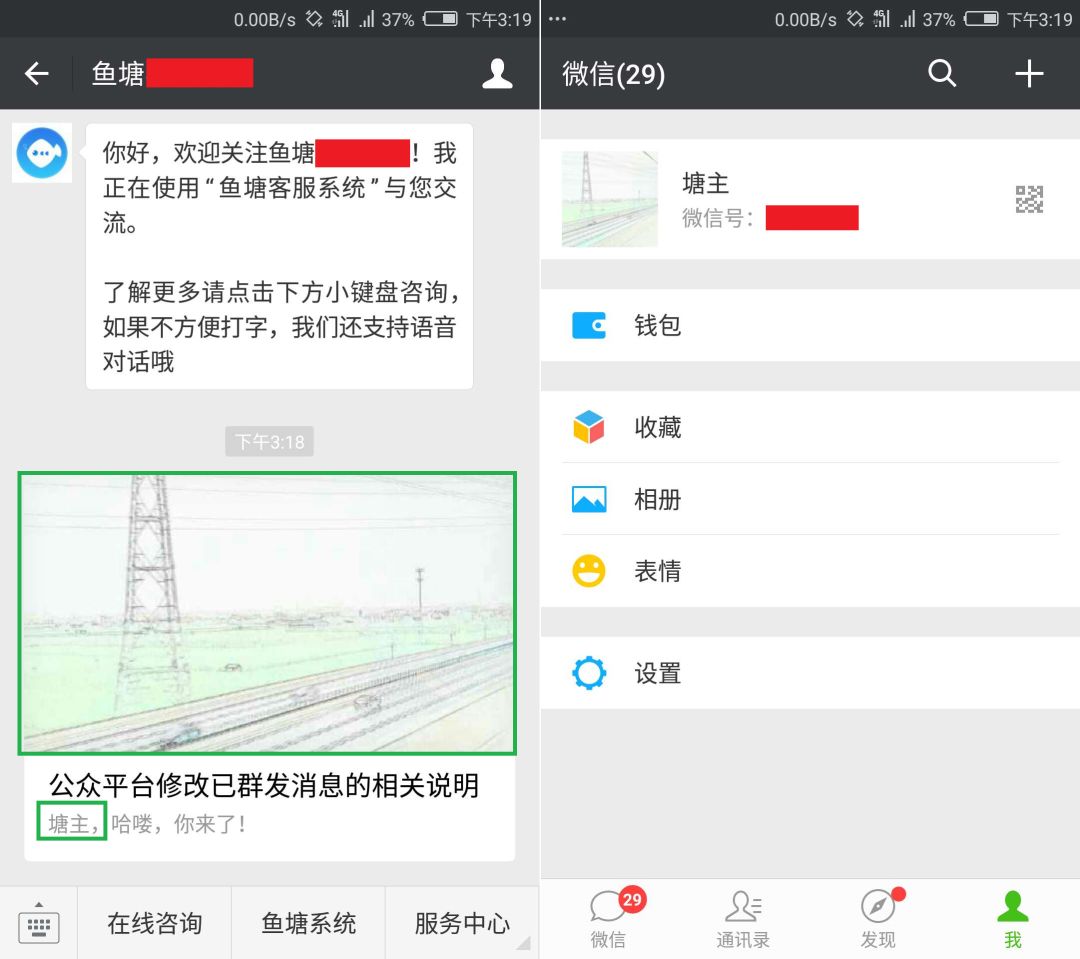Image resolution: width=1080 pixels, height=959 pixels.
Task: Tap the overflow dots in right status bar
Action: tap(557, 19)
